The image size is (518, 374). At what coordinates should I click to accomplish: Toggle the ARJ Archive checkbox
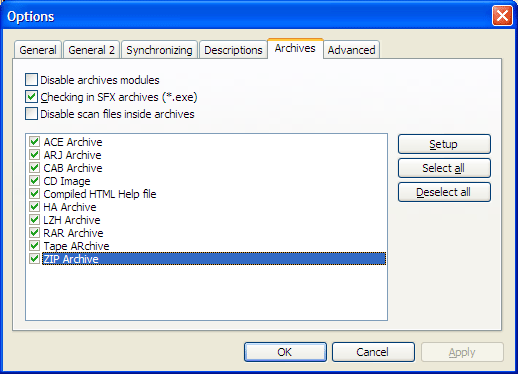pos(34,154)
